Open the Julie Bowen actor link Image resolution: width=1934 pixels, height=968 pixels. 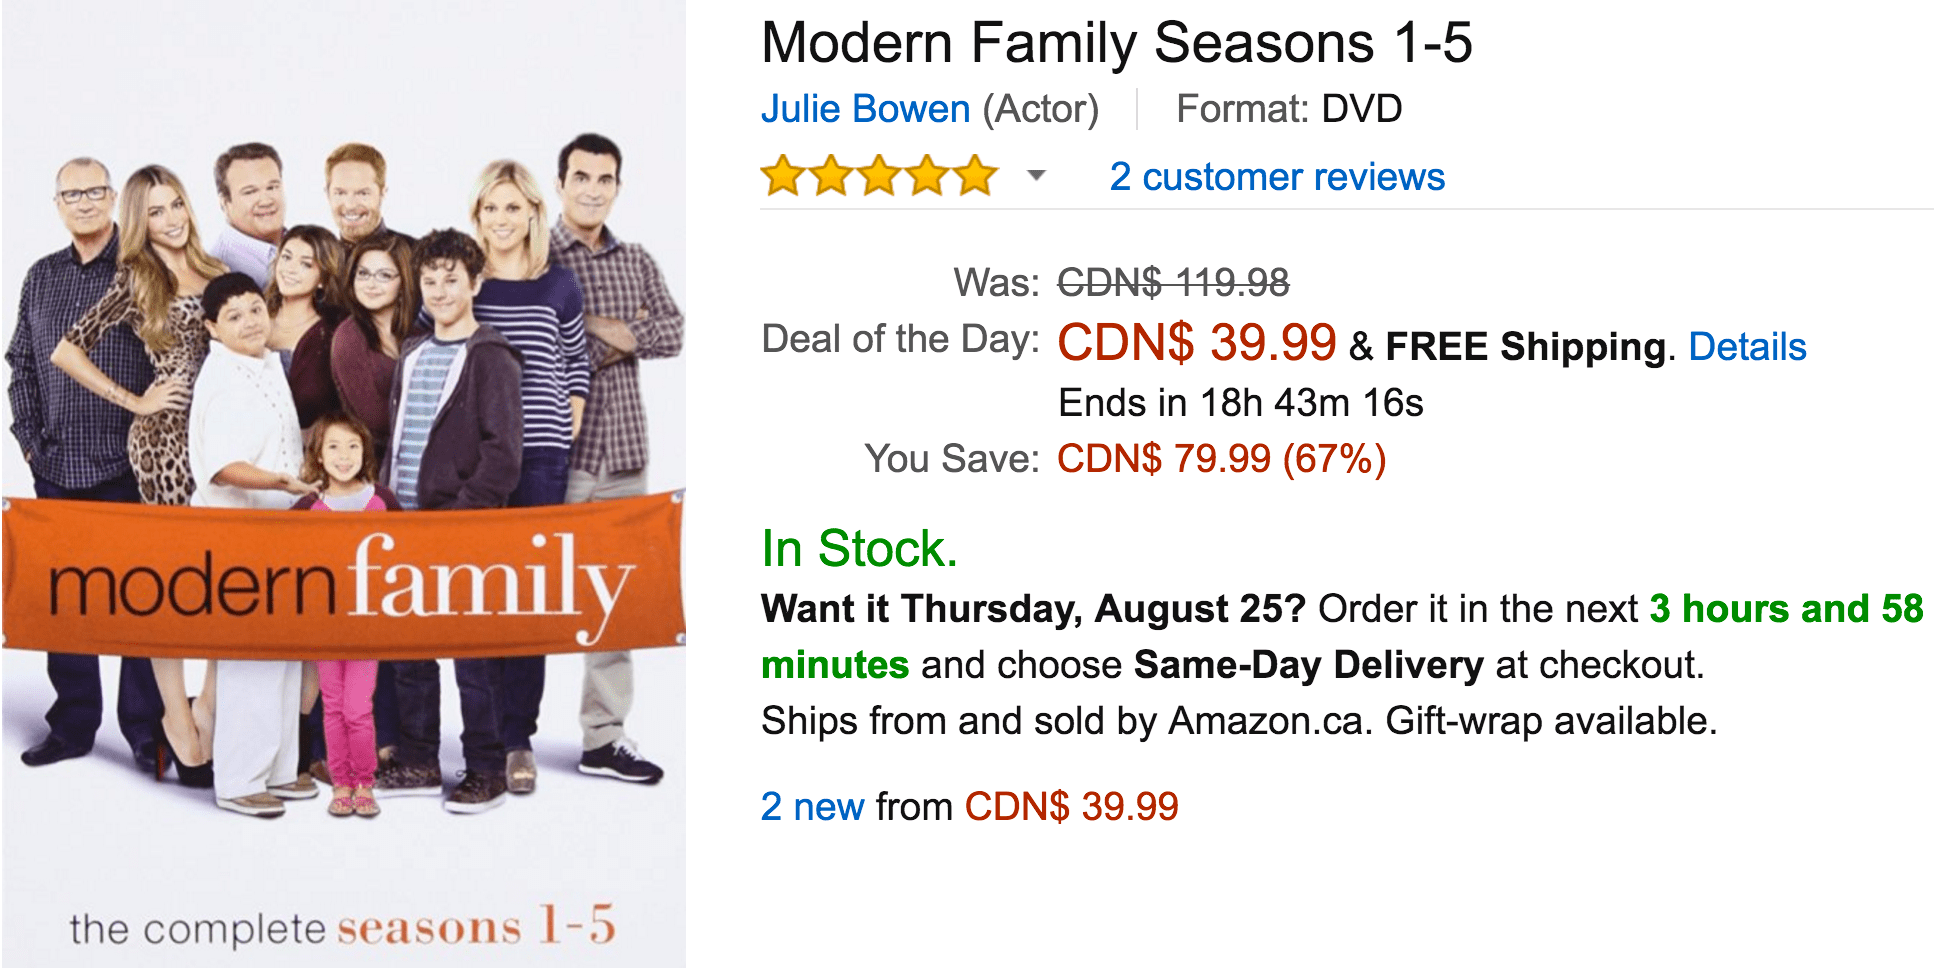pyautogui.click(x=865, y=108)
